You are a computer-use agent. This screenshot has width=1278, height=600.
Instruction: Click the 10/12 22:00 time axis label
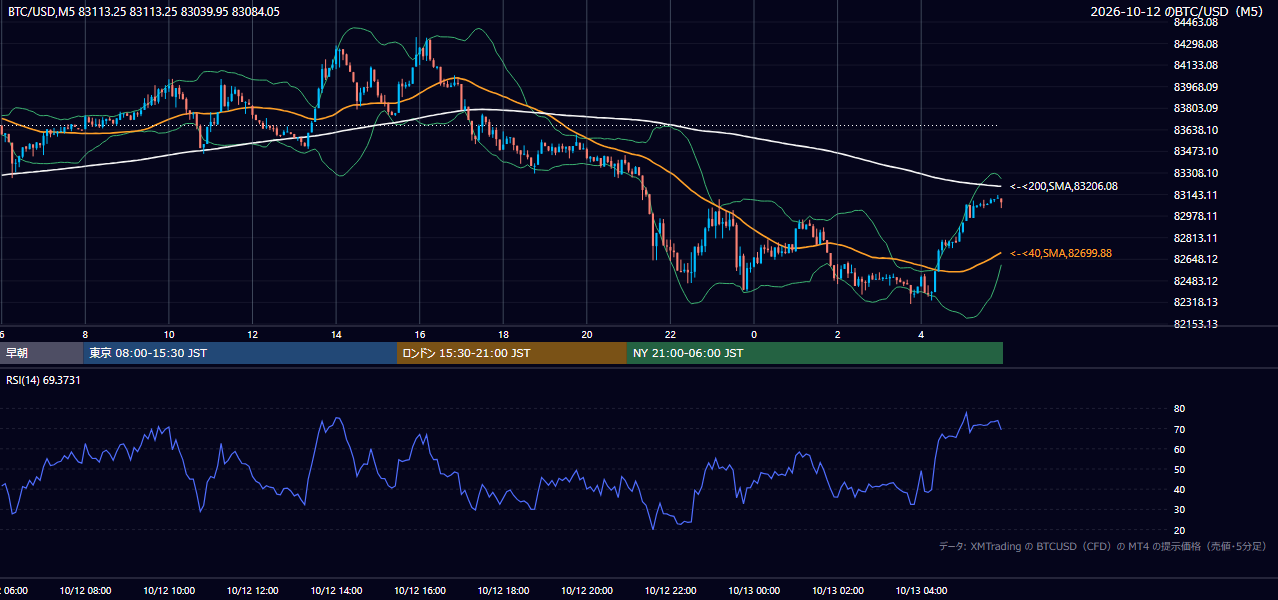coord(670,591)
